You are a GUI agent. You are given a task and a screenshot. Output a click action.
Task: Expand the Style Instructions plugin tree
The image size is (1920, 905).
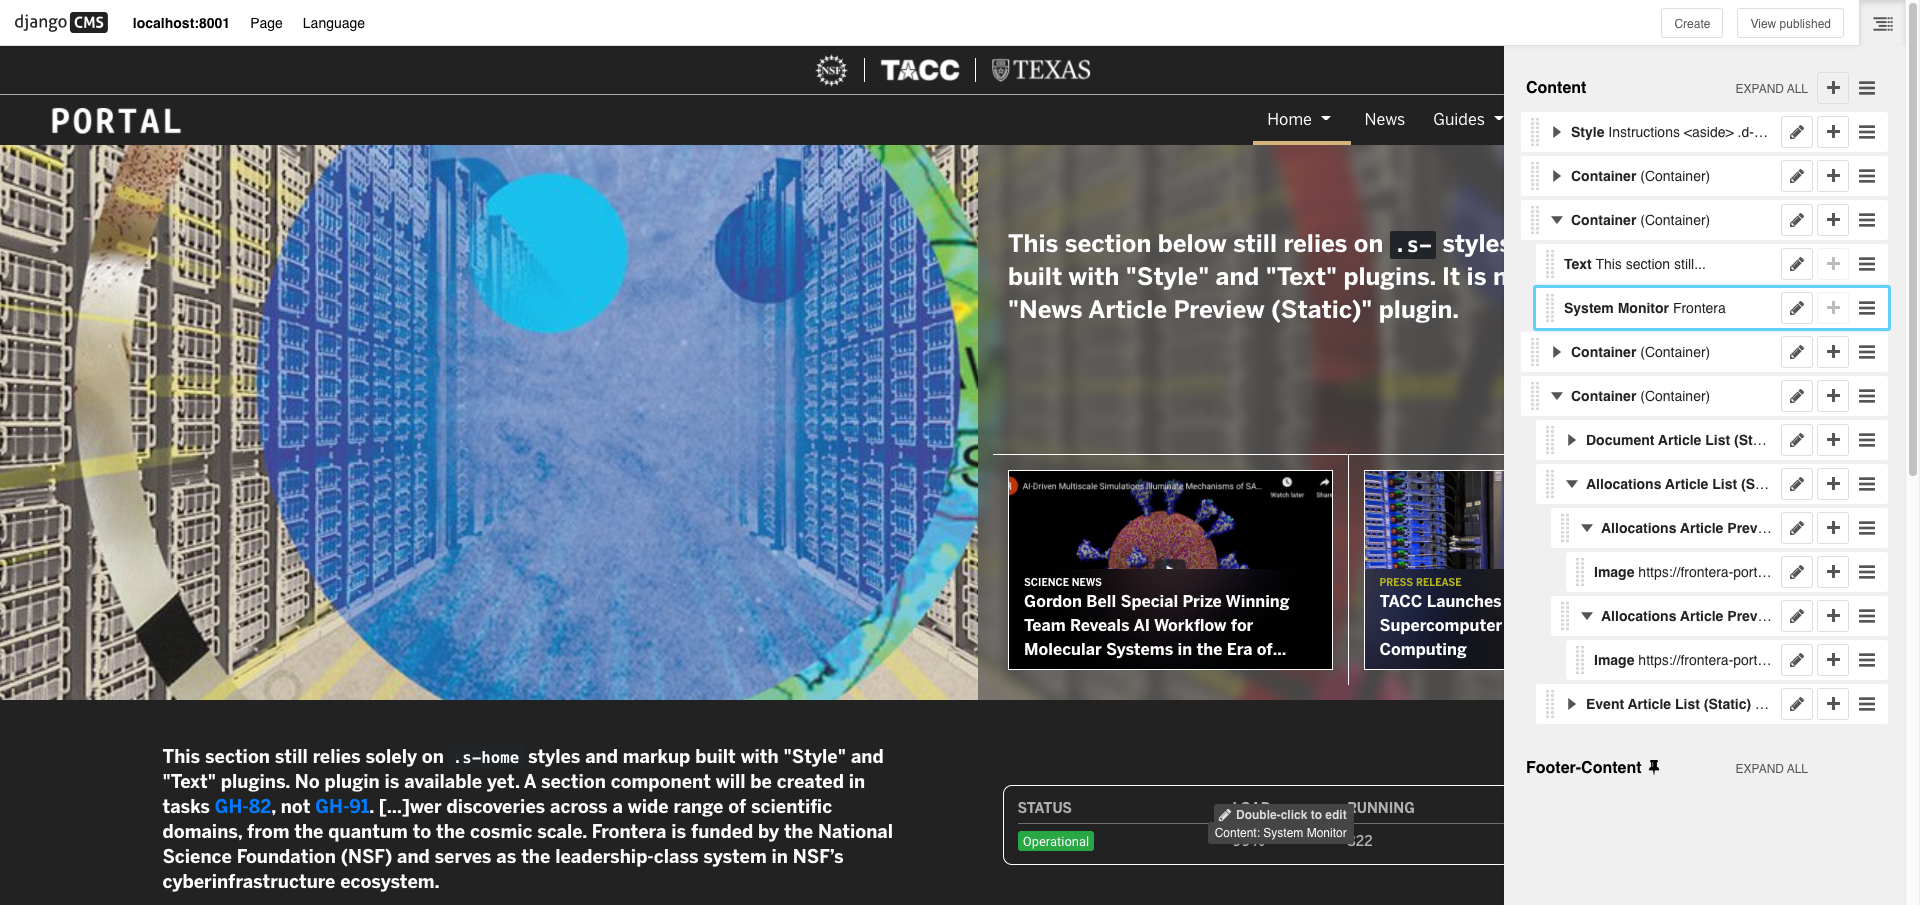1556,132
